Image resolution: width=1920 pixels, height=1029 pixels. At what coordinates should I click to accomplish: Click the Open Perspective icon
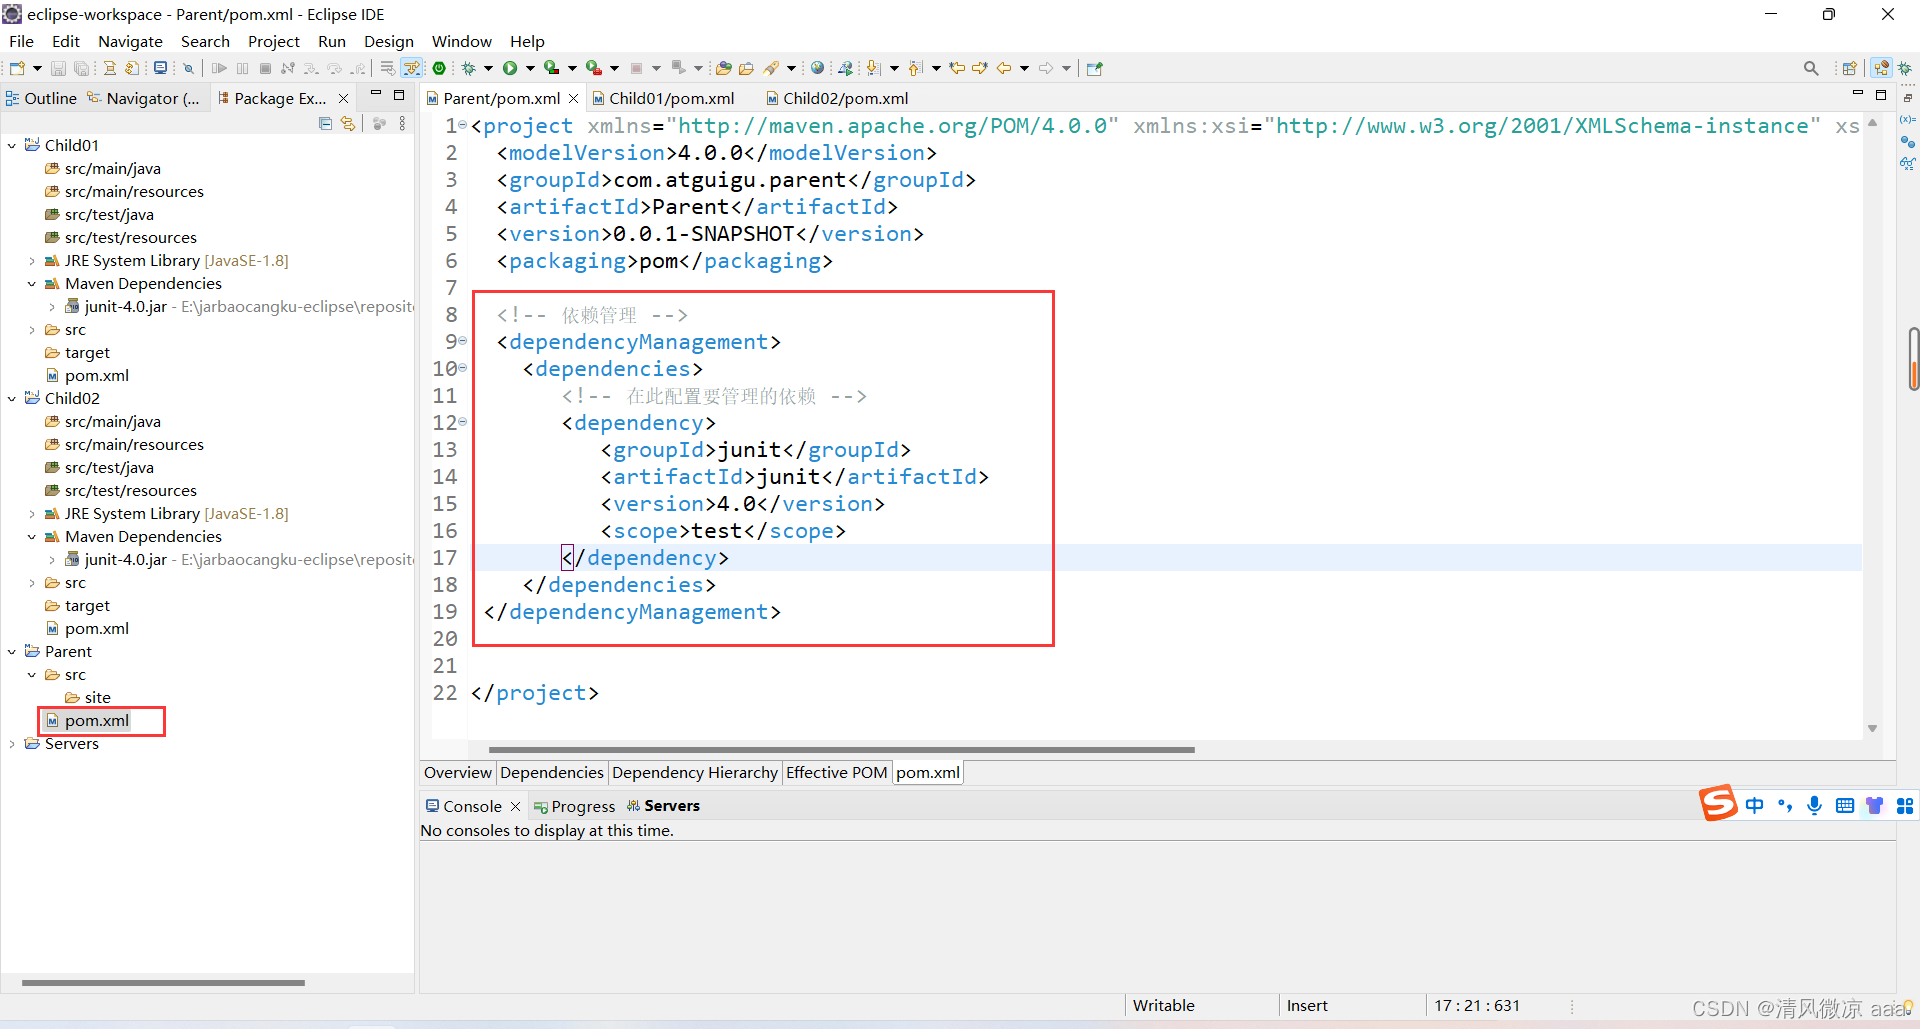tap(1849, 68)
